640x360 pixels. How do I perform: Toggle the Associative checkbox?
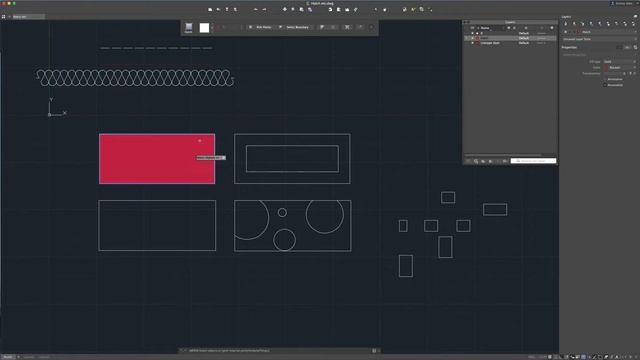coord(605,85)
